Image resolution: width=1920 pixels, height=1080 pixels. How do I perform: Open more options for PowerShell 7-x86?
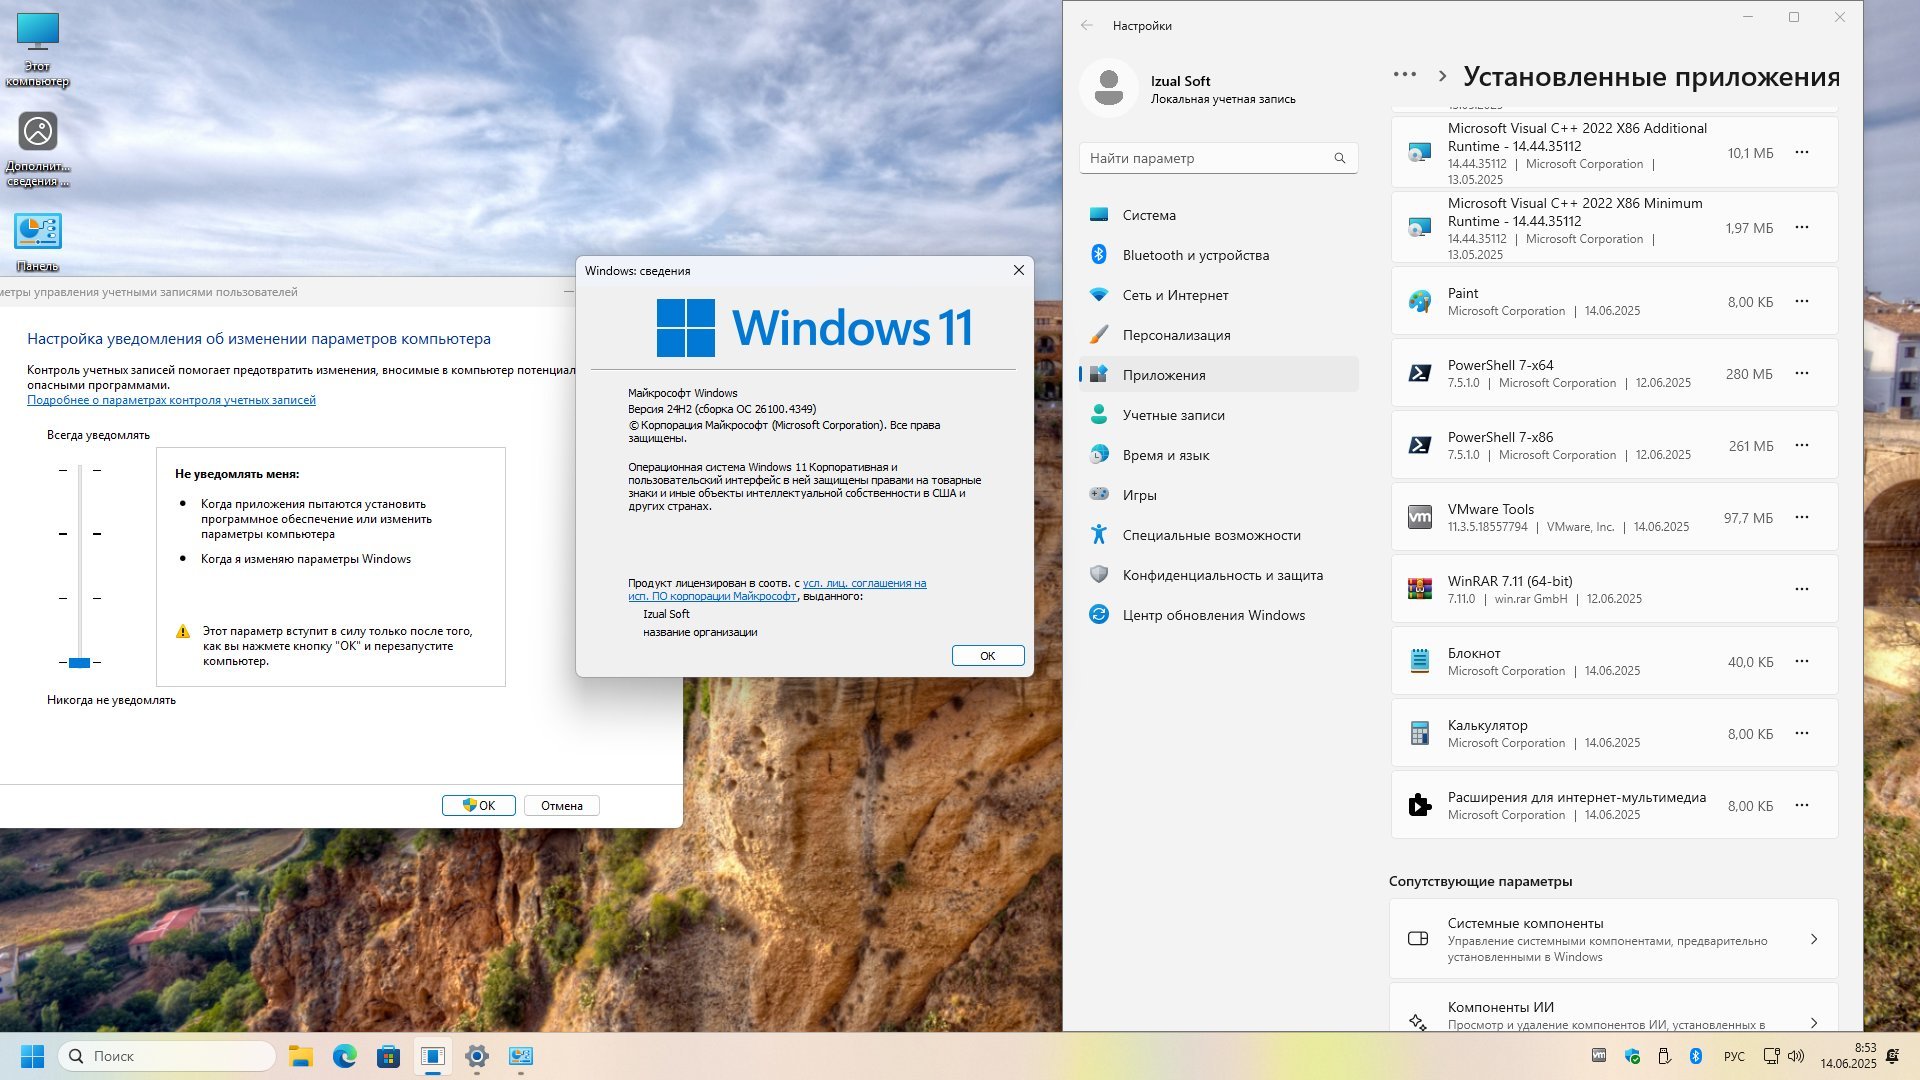click(1802, 445)
